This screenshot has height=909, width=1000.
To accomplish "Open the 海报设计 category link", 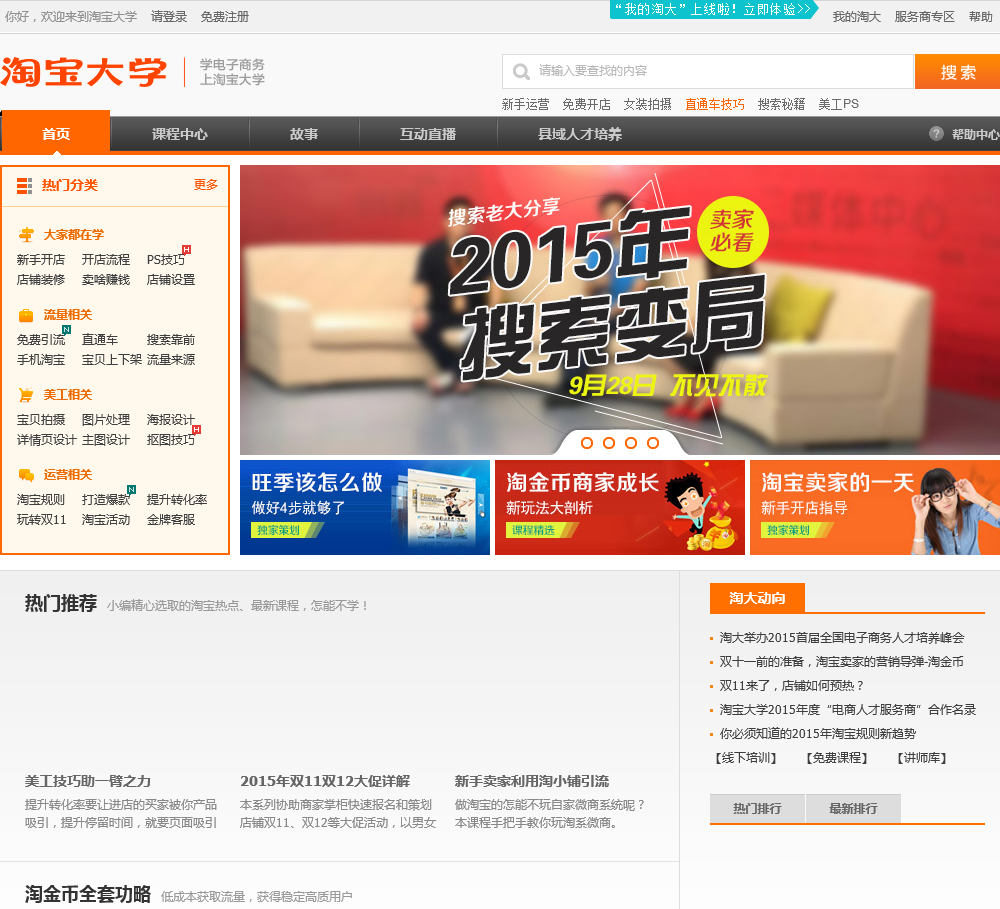I will pos(171,419).
